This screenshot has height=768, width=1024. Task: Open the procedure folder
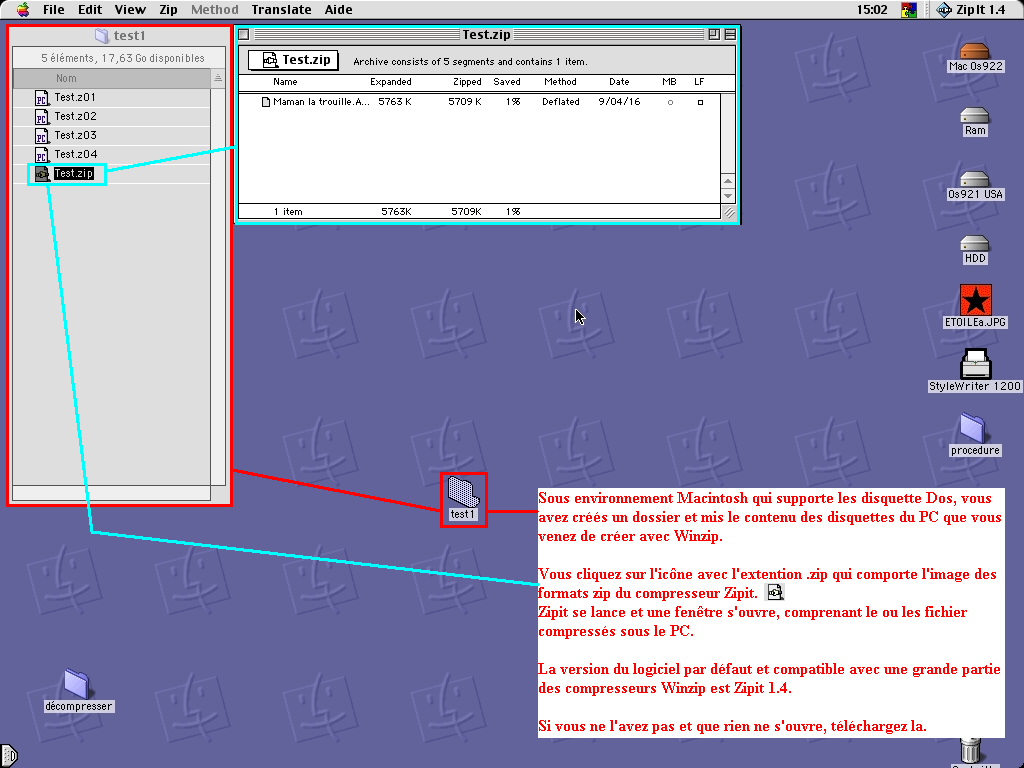pos(974,427)
